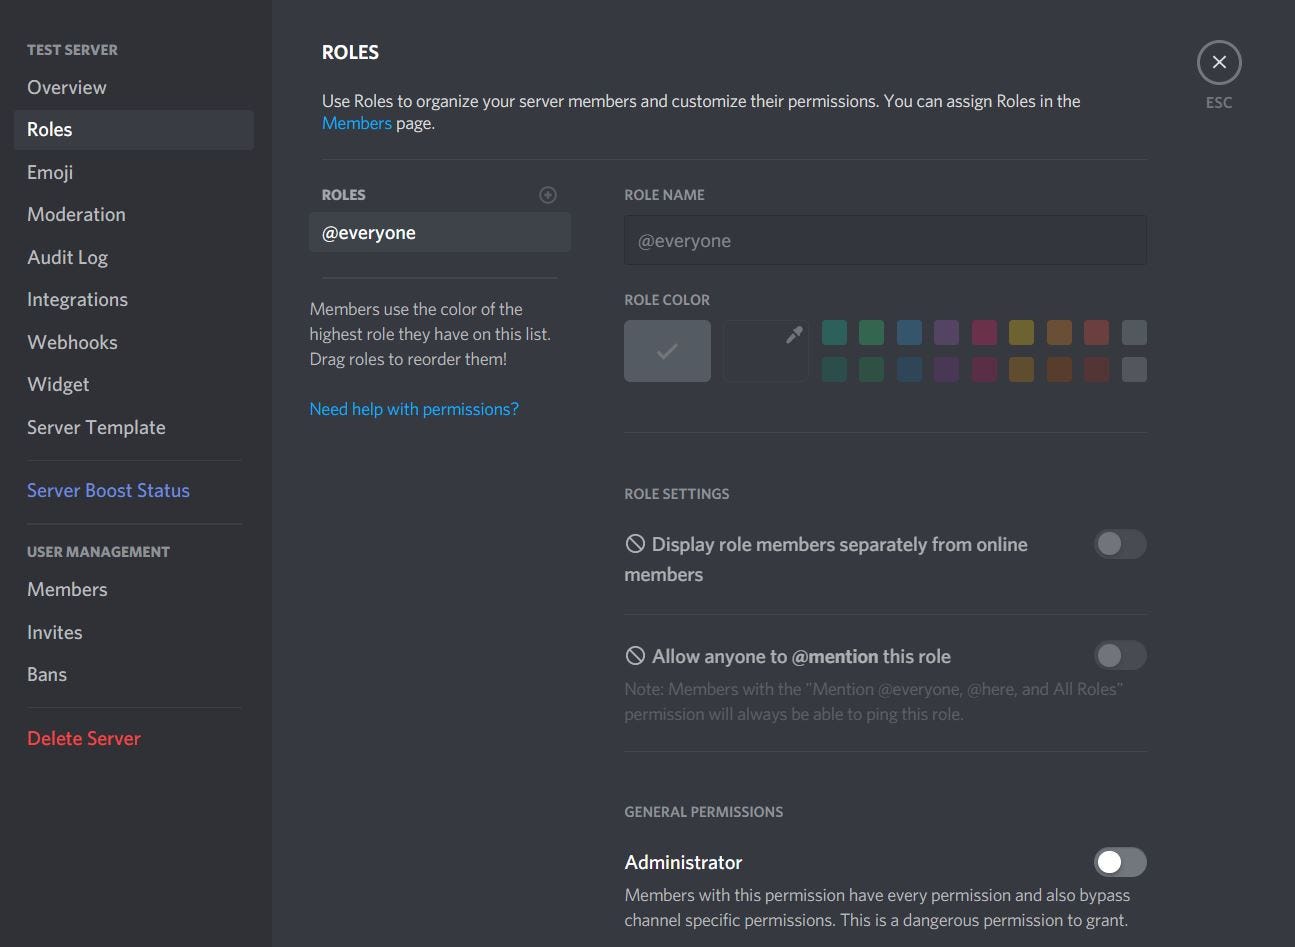The height and width of the screenshot is (947, 1295).
Task: Toggle Display role members separately switch
Action: click(x=1119, y=544)
